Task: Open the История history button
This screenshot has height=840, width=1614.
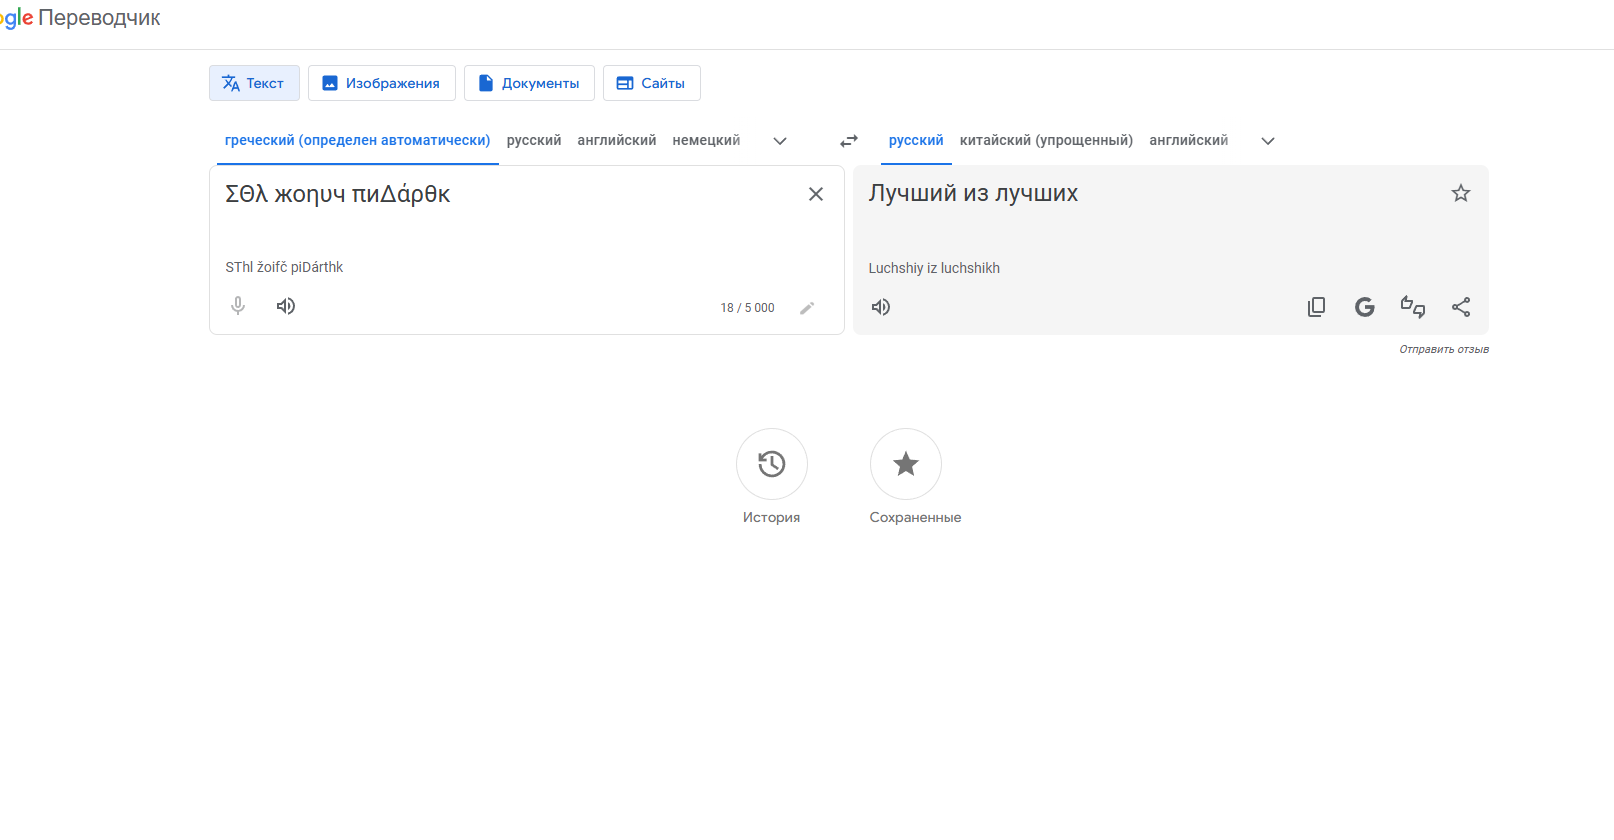Action: pos(772,464)
